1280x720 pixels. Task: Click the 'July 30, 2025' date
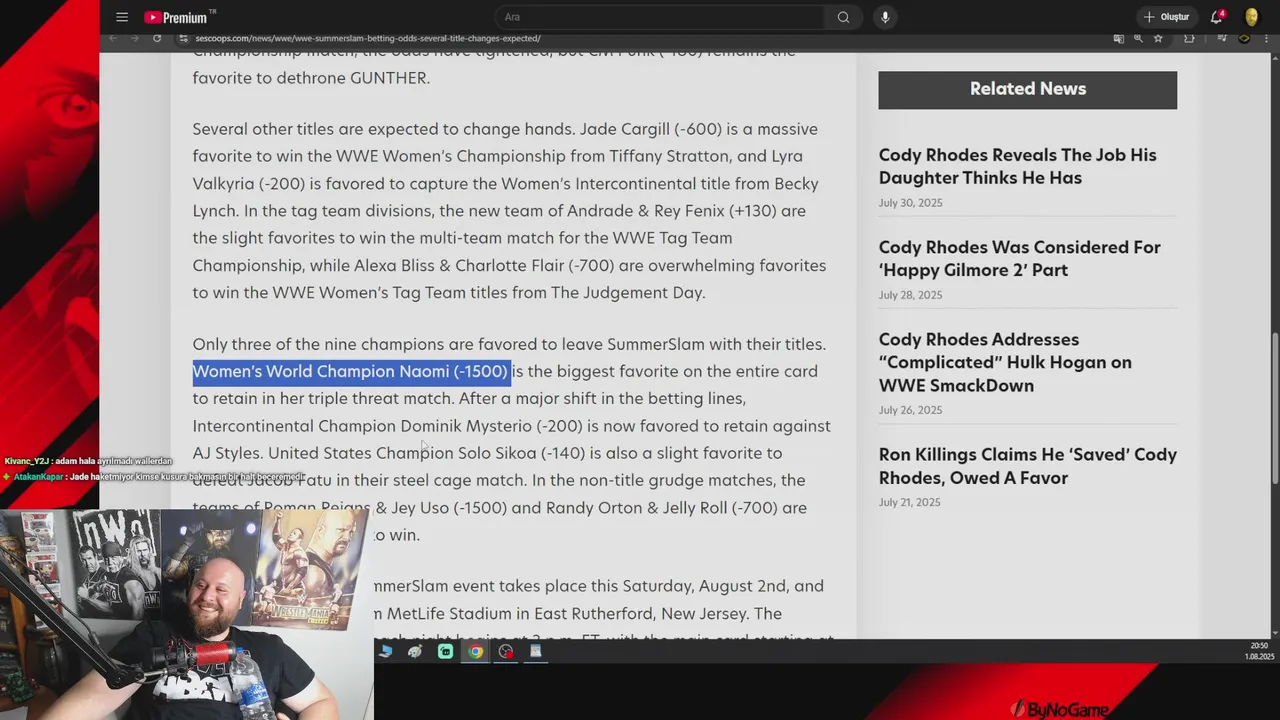[910, 203]
